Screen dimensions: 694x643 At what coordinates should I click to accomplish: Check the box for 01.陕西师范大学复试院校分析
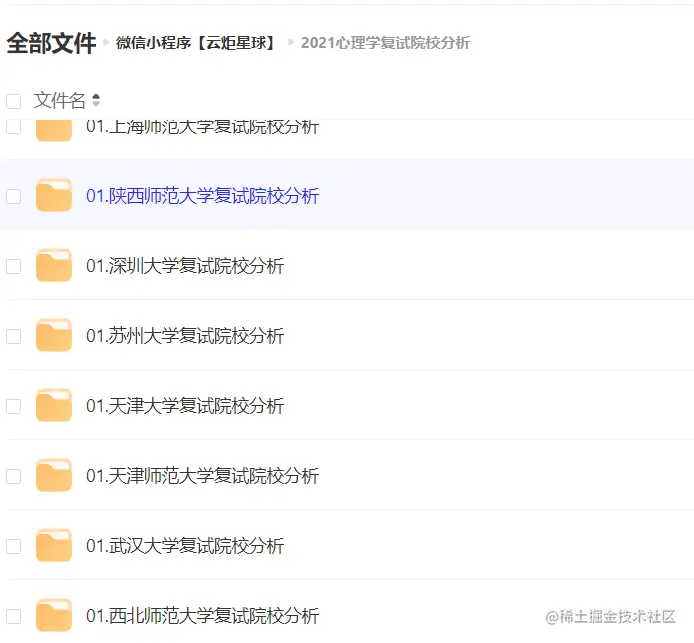coord(14,196)
